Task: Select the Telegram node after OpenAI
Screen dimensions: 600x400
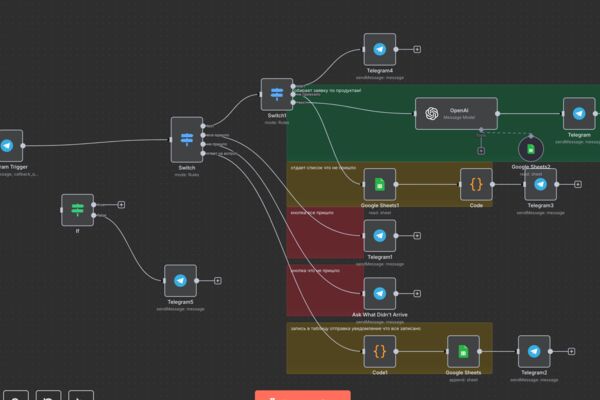Action: 579,113
